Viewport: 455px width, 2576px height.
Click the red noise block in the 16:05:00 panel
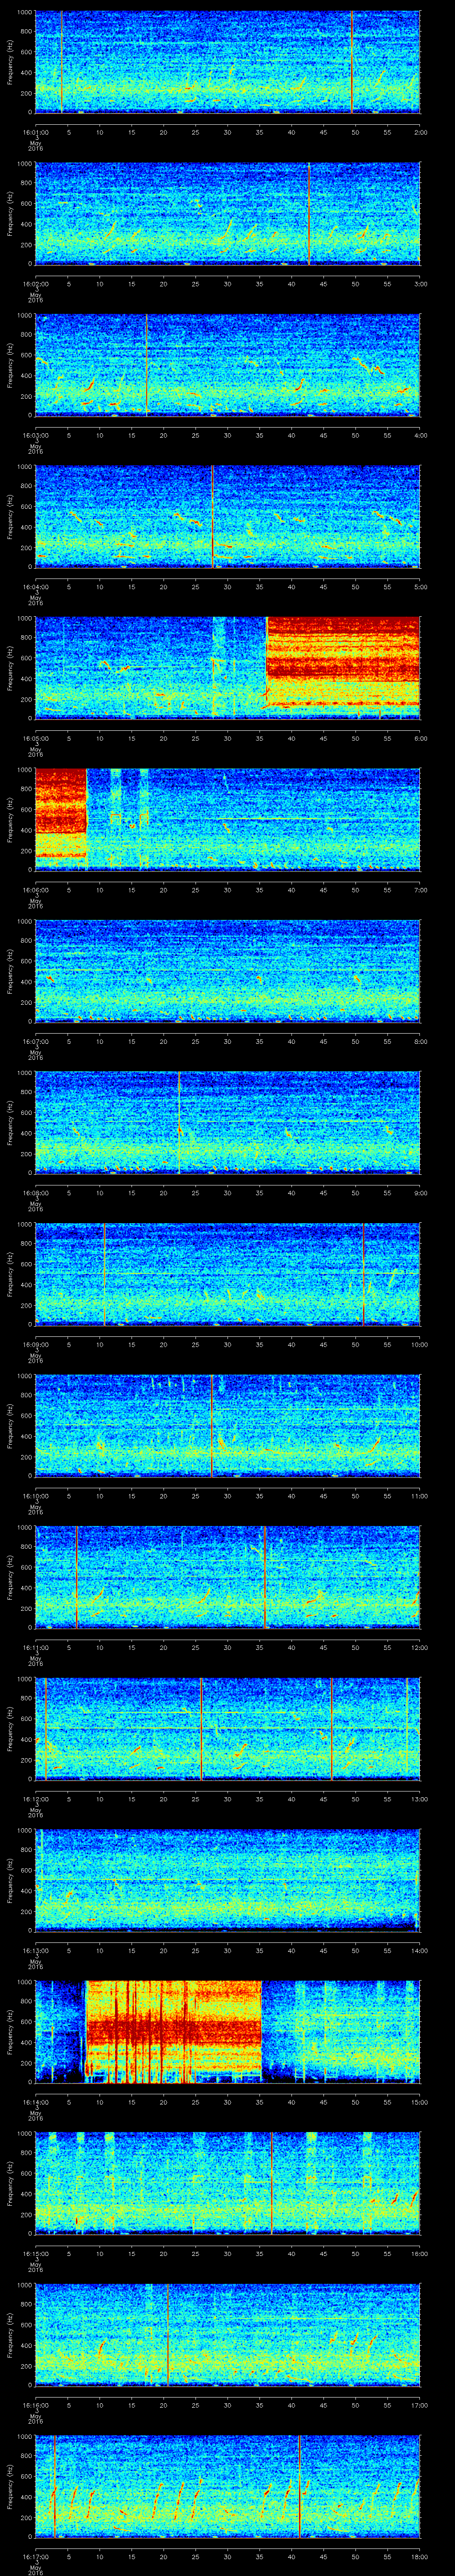coord(343,663)
